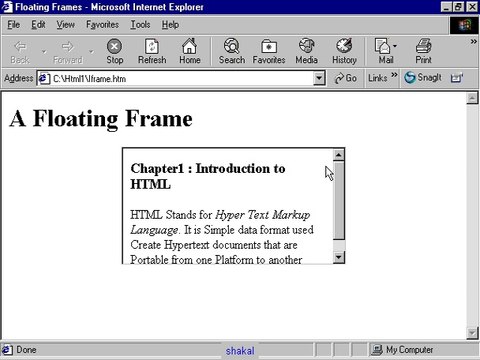Click the iframe scrollbar down arrow
The height and width of the screenshot is (360, 480).
pyautogui.click(x=339, y=257)
